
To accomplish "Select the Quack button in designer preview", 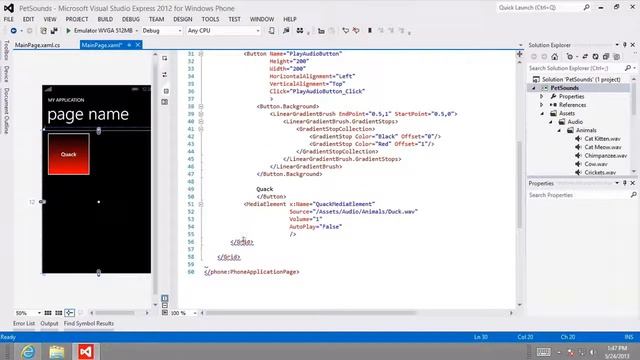I will (x=69, y=154).
